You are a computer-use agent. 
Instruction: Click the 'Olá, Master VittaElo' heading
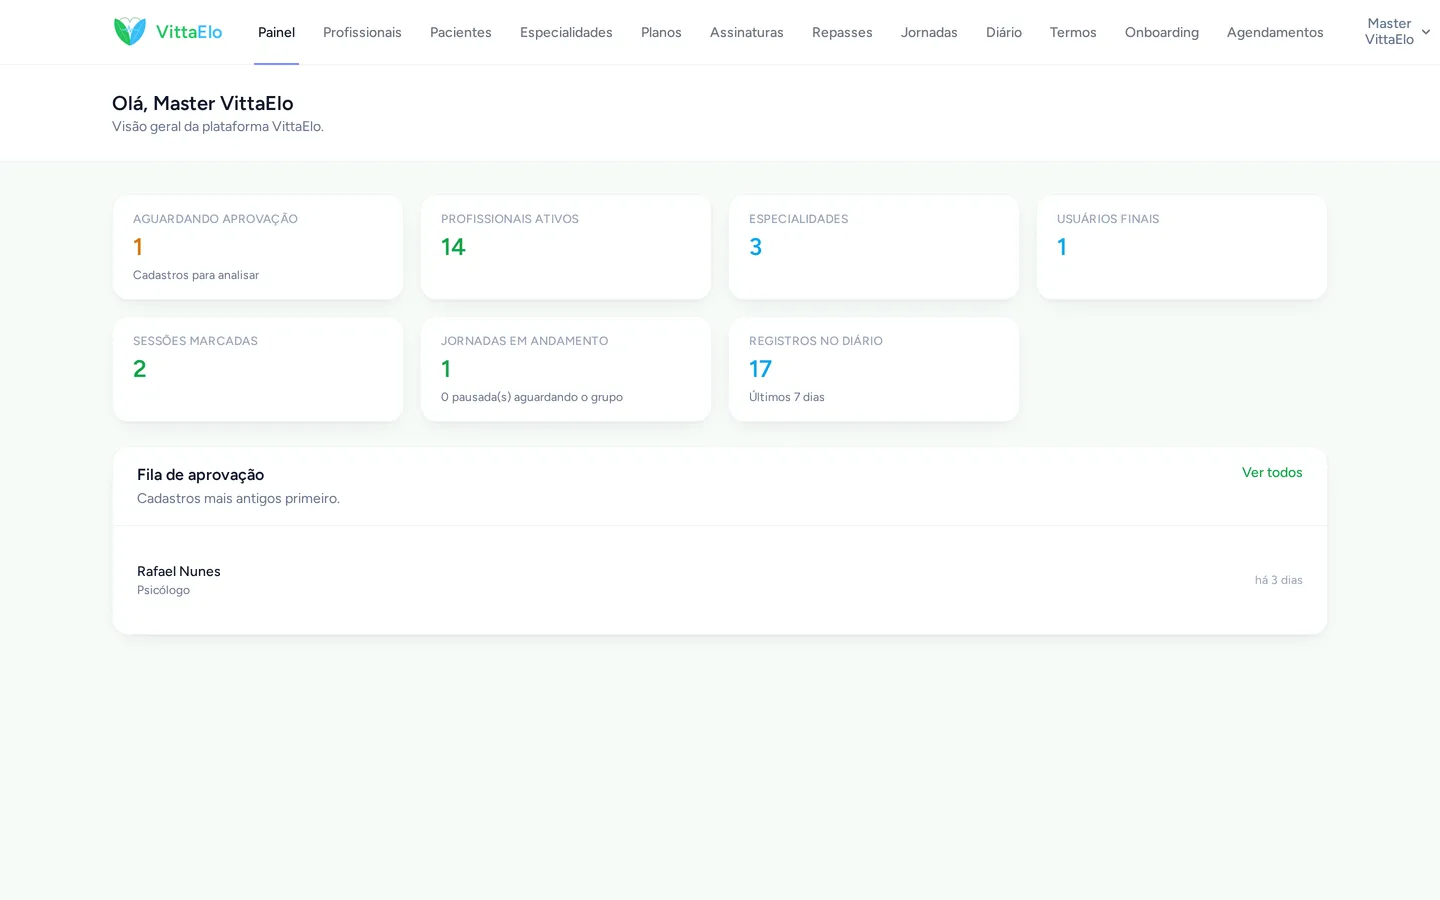[x=203, y=103]
